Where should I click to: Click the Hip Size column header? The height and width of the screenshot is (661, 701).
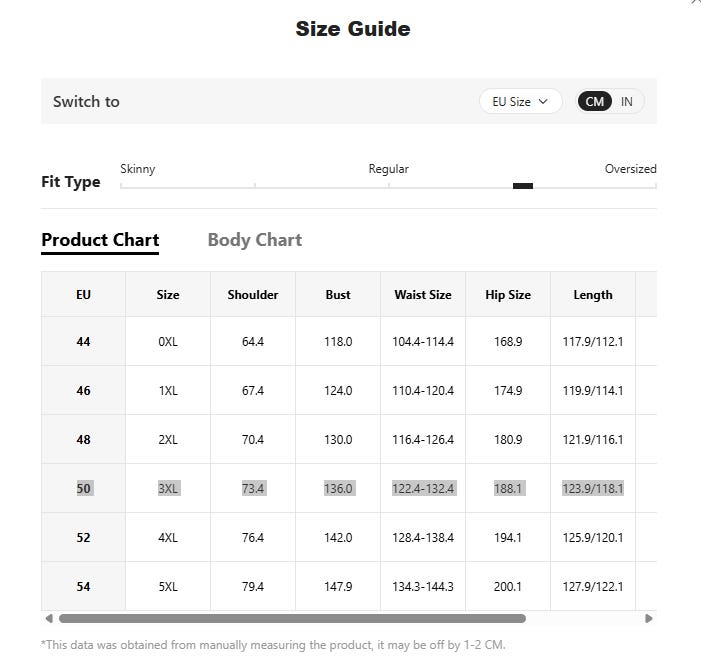tap(508, 295)
